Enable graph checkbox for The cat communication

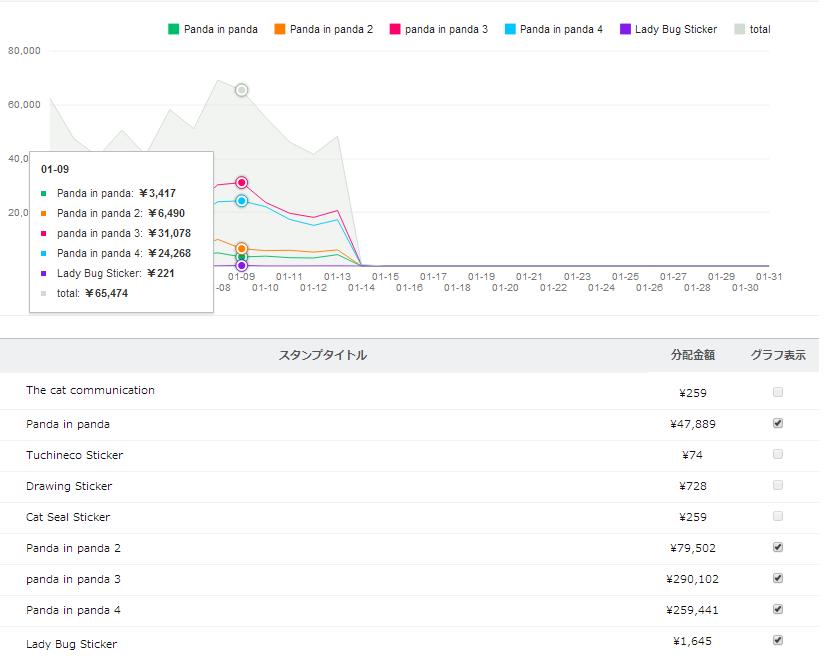778,392
